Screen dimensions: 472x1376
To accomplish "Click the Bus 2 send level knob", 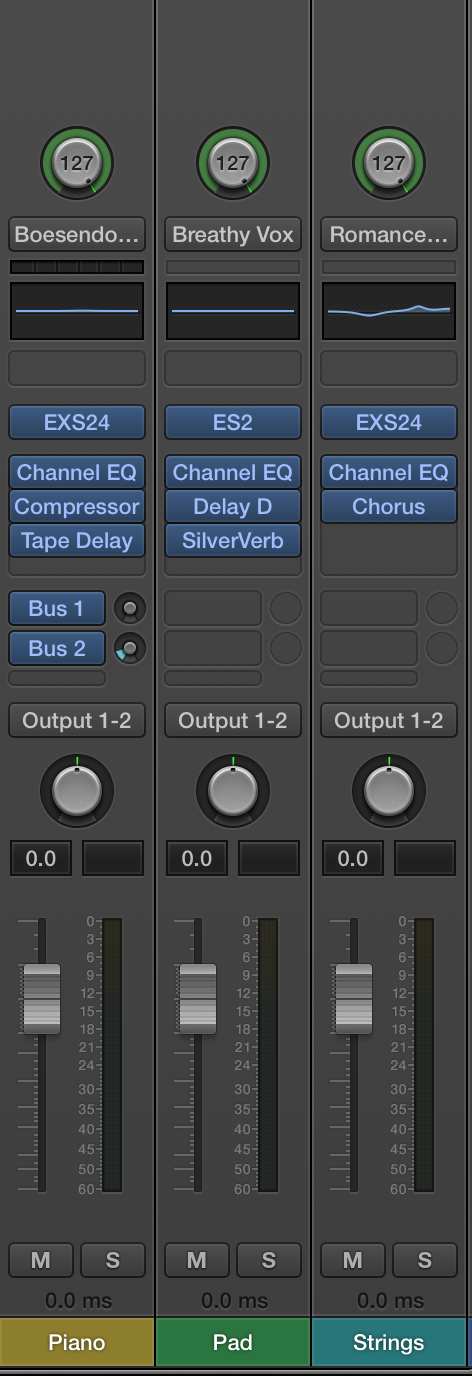I will [129, 648].
